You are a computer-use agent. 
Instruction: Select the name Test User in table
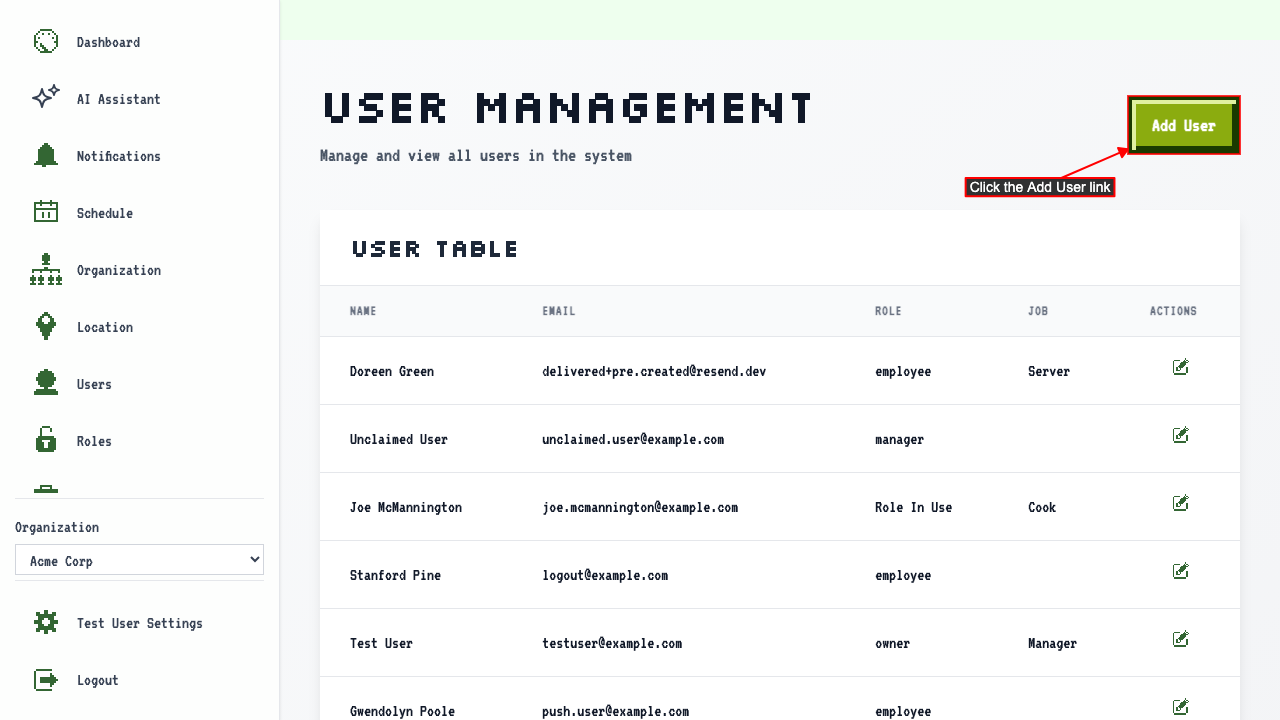tap(381, 643)
